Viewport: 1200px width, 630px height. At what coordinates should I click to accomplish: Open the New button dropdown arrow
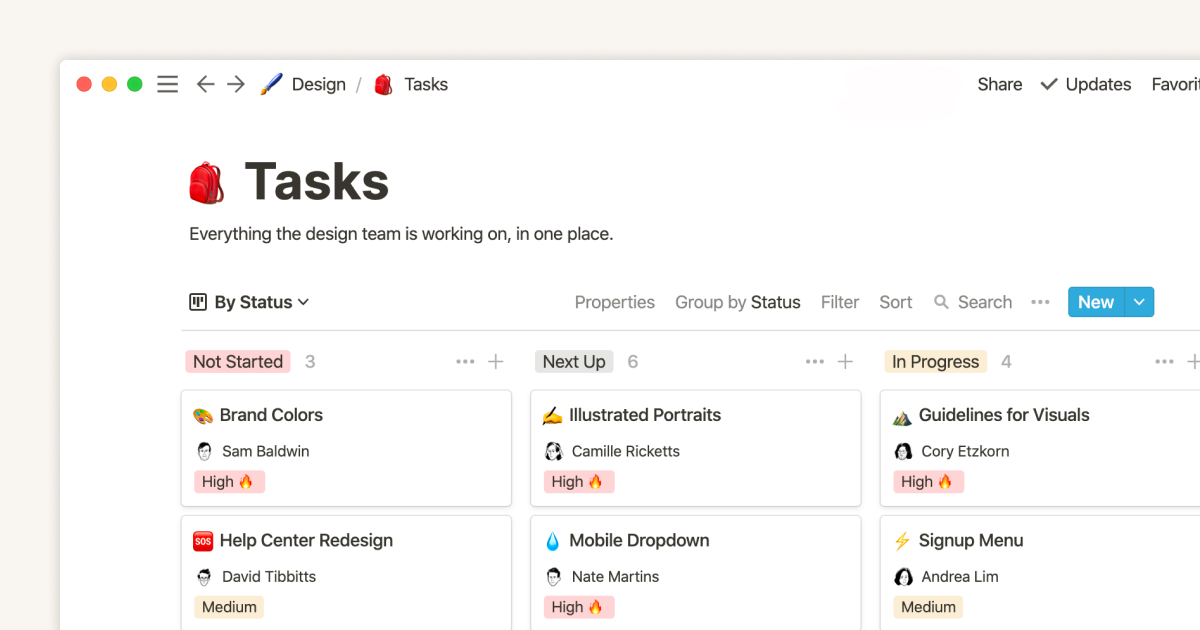coord(1138,302)
